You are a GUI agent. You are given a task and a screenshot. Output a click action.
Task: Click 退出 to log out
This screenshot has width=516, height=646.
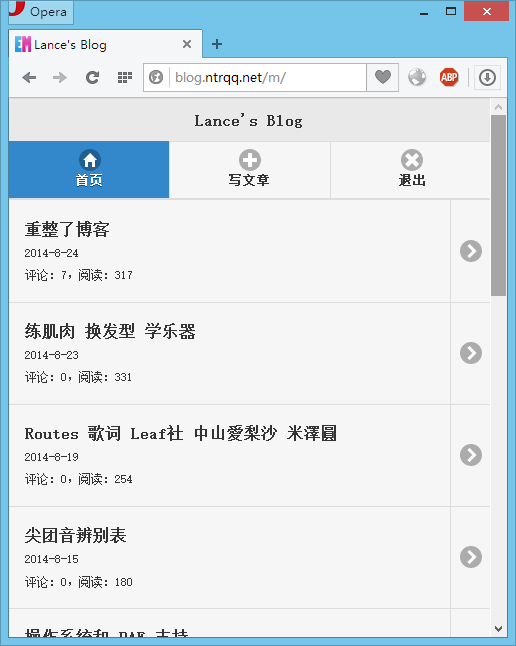(x=411, y=169)
